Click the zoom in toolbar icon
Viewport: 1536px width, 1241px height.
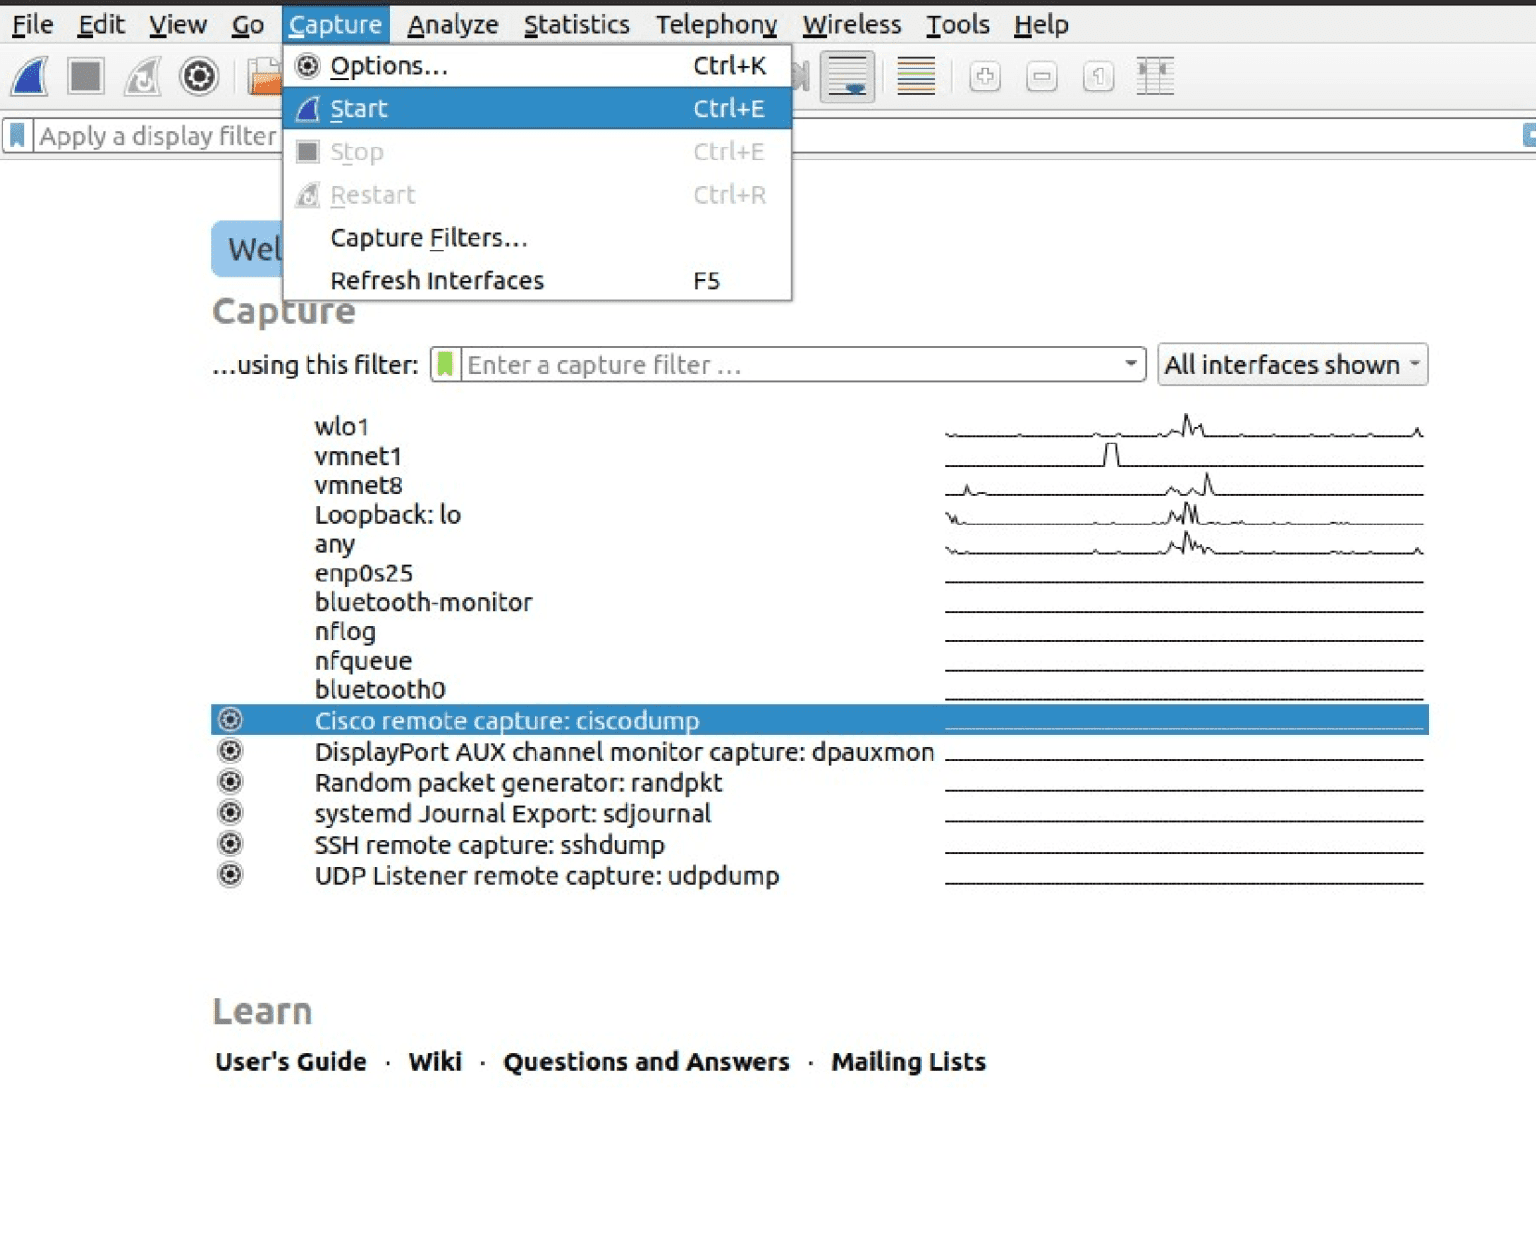click(984, 76)
